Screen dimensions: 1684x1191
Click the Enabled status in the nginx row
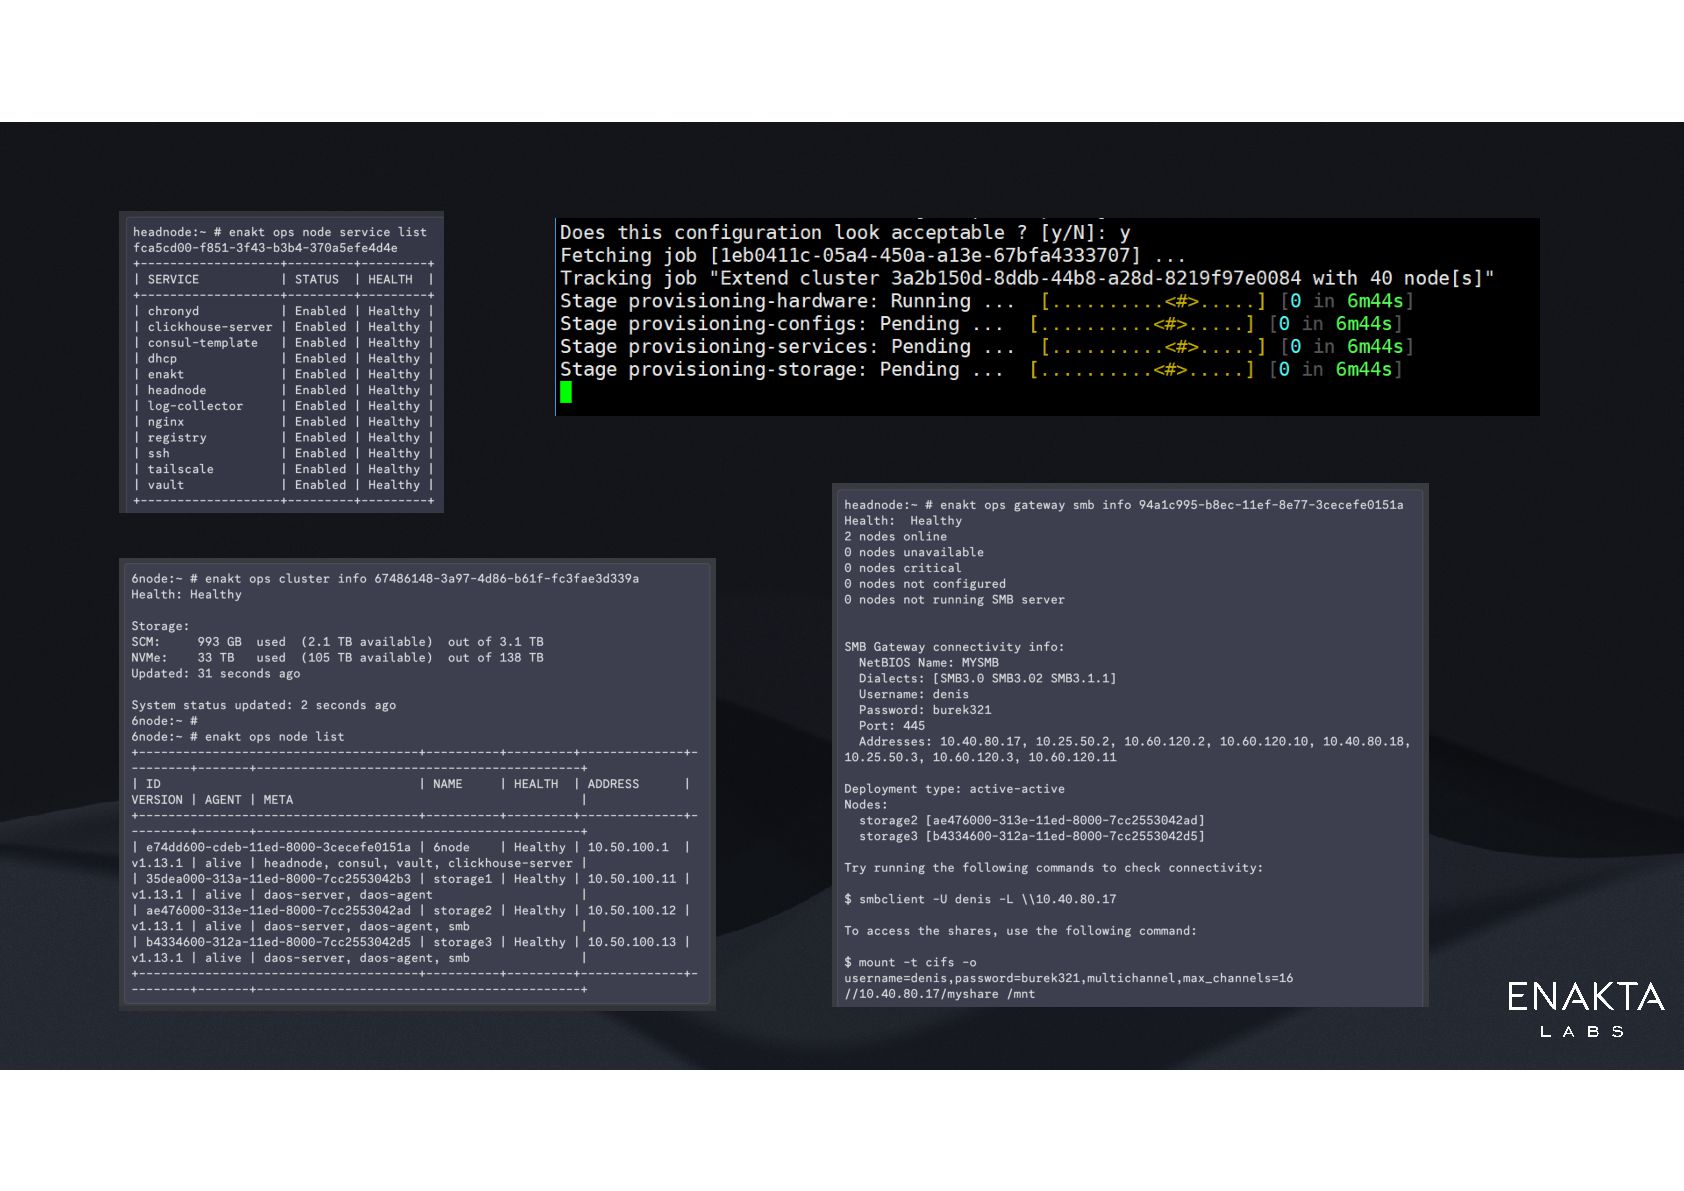[x=320, y=422]
